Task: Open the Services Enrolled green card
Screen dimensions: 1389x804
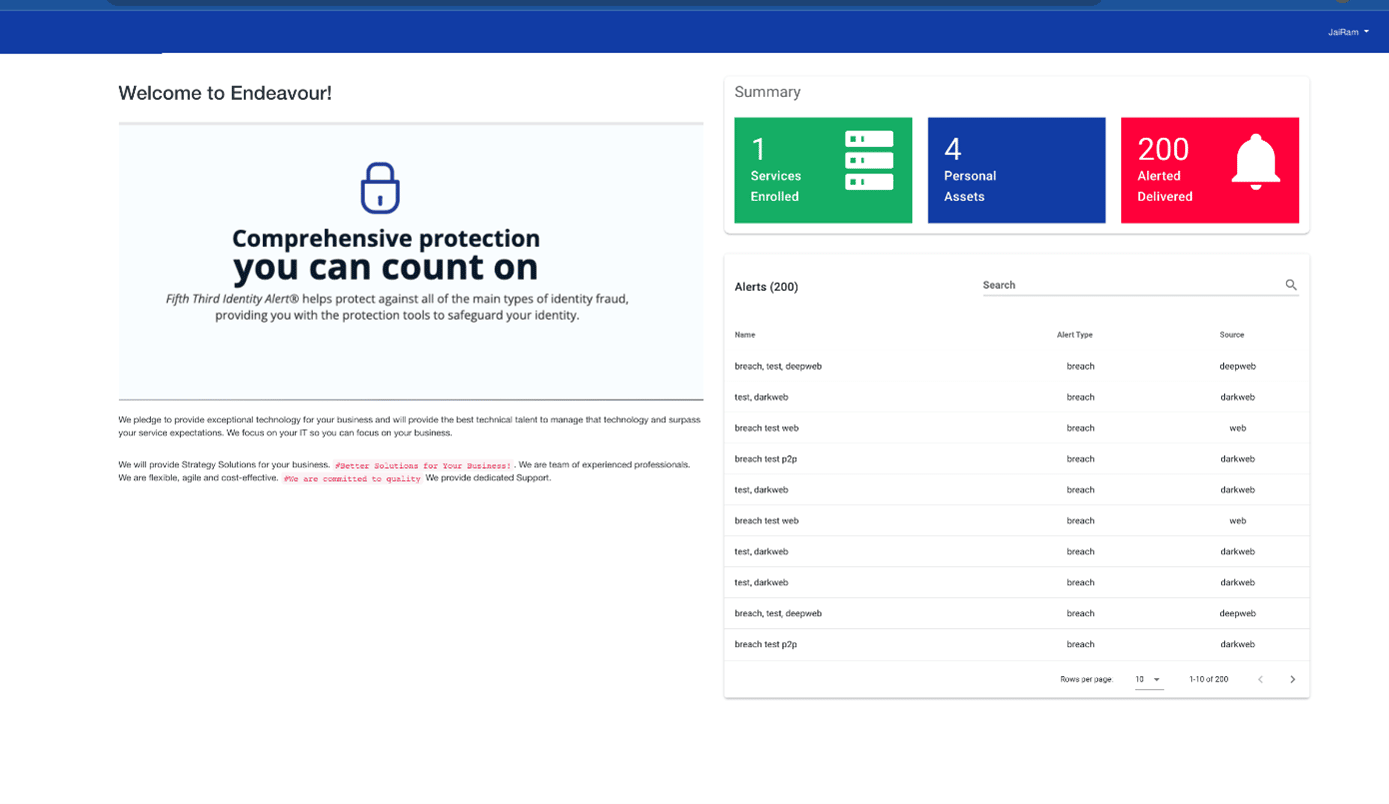Action: tap(823, 170)
